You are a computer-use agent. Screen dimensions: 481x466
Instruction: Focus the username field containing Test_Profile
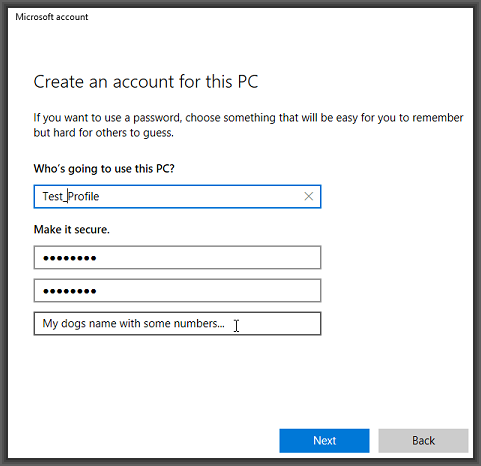click(177, 197)
